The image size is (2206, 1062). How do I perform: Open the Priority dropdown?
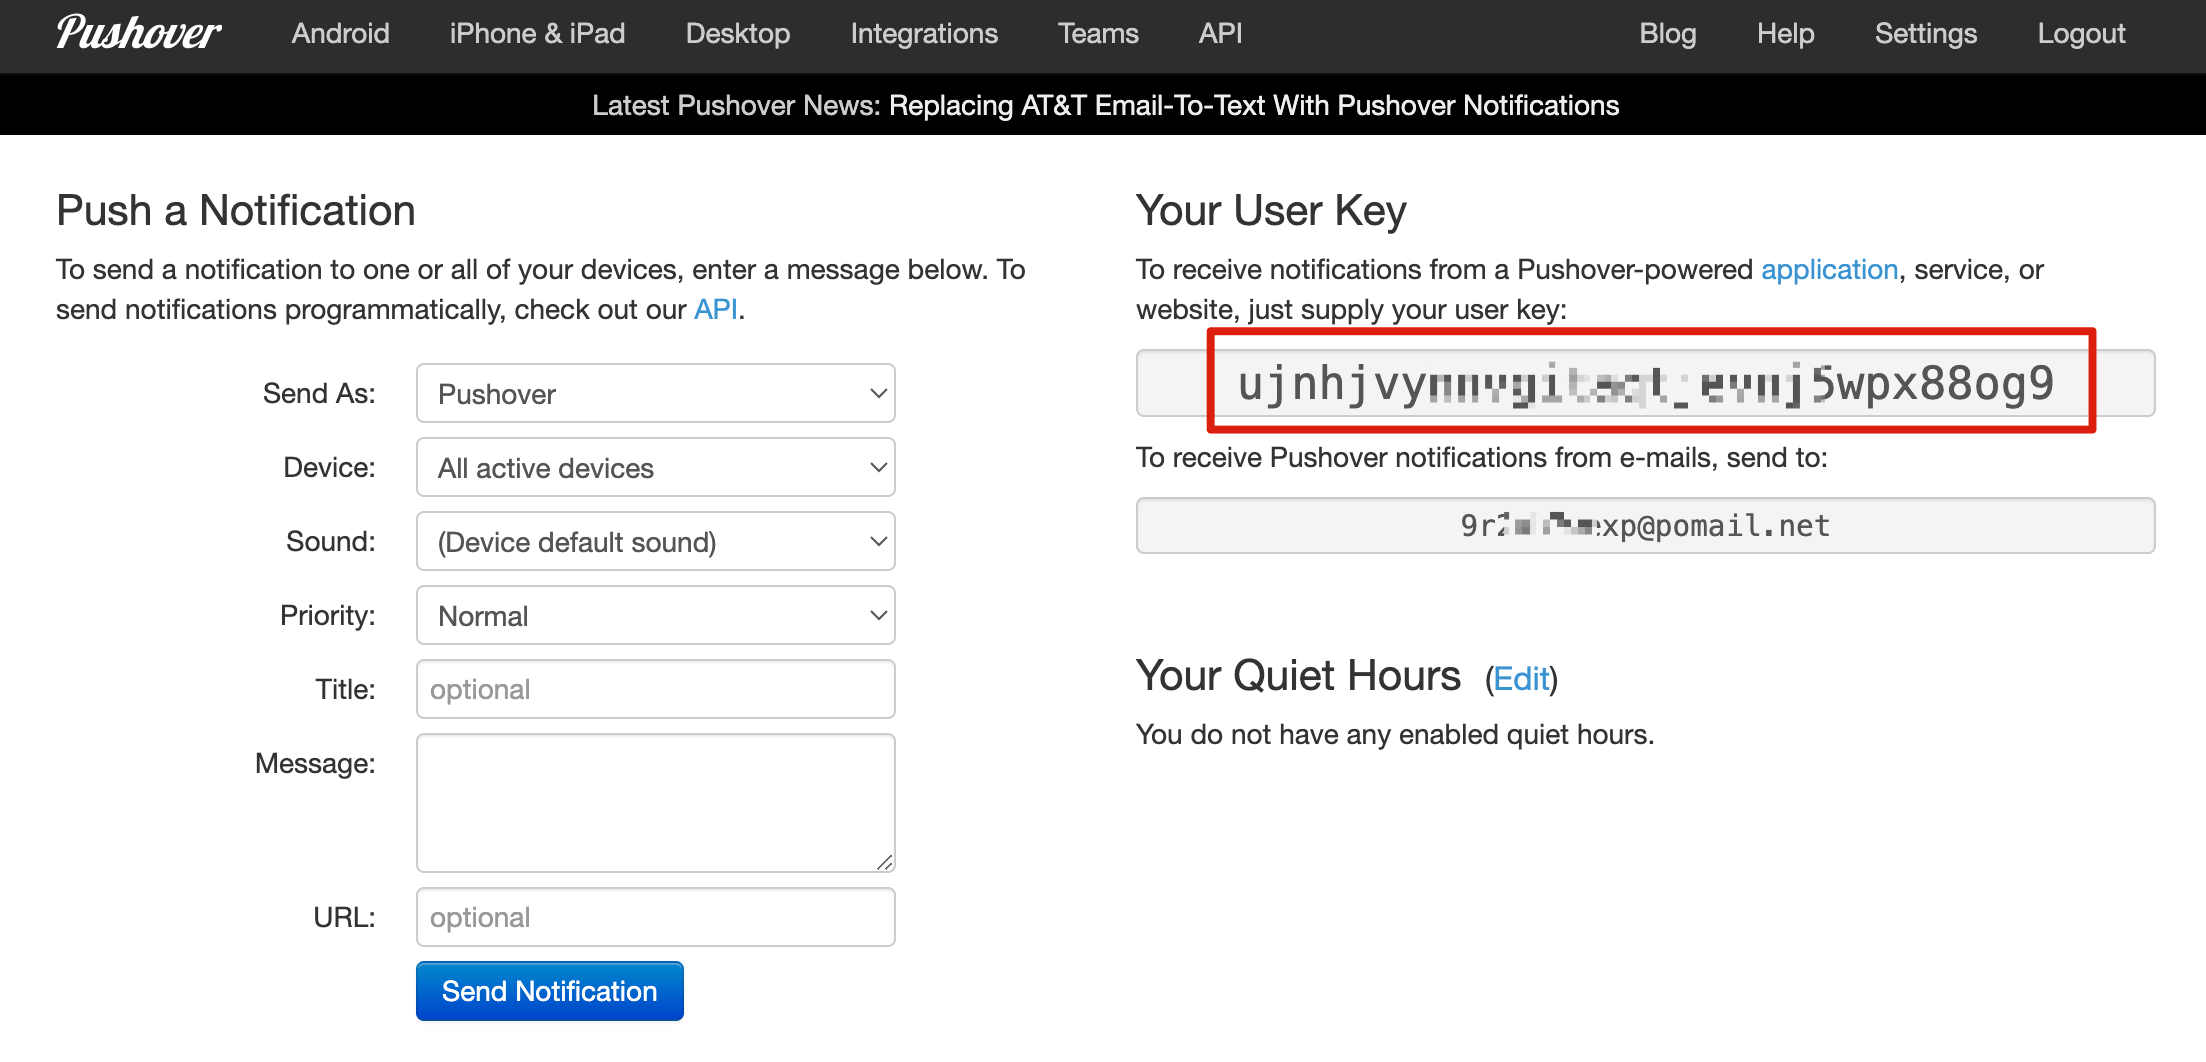(x=656, y=616)
